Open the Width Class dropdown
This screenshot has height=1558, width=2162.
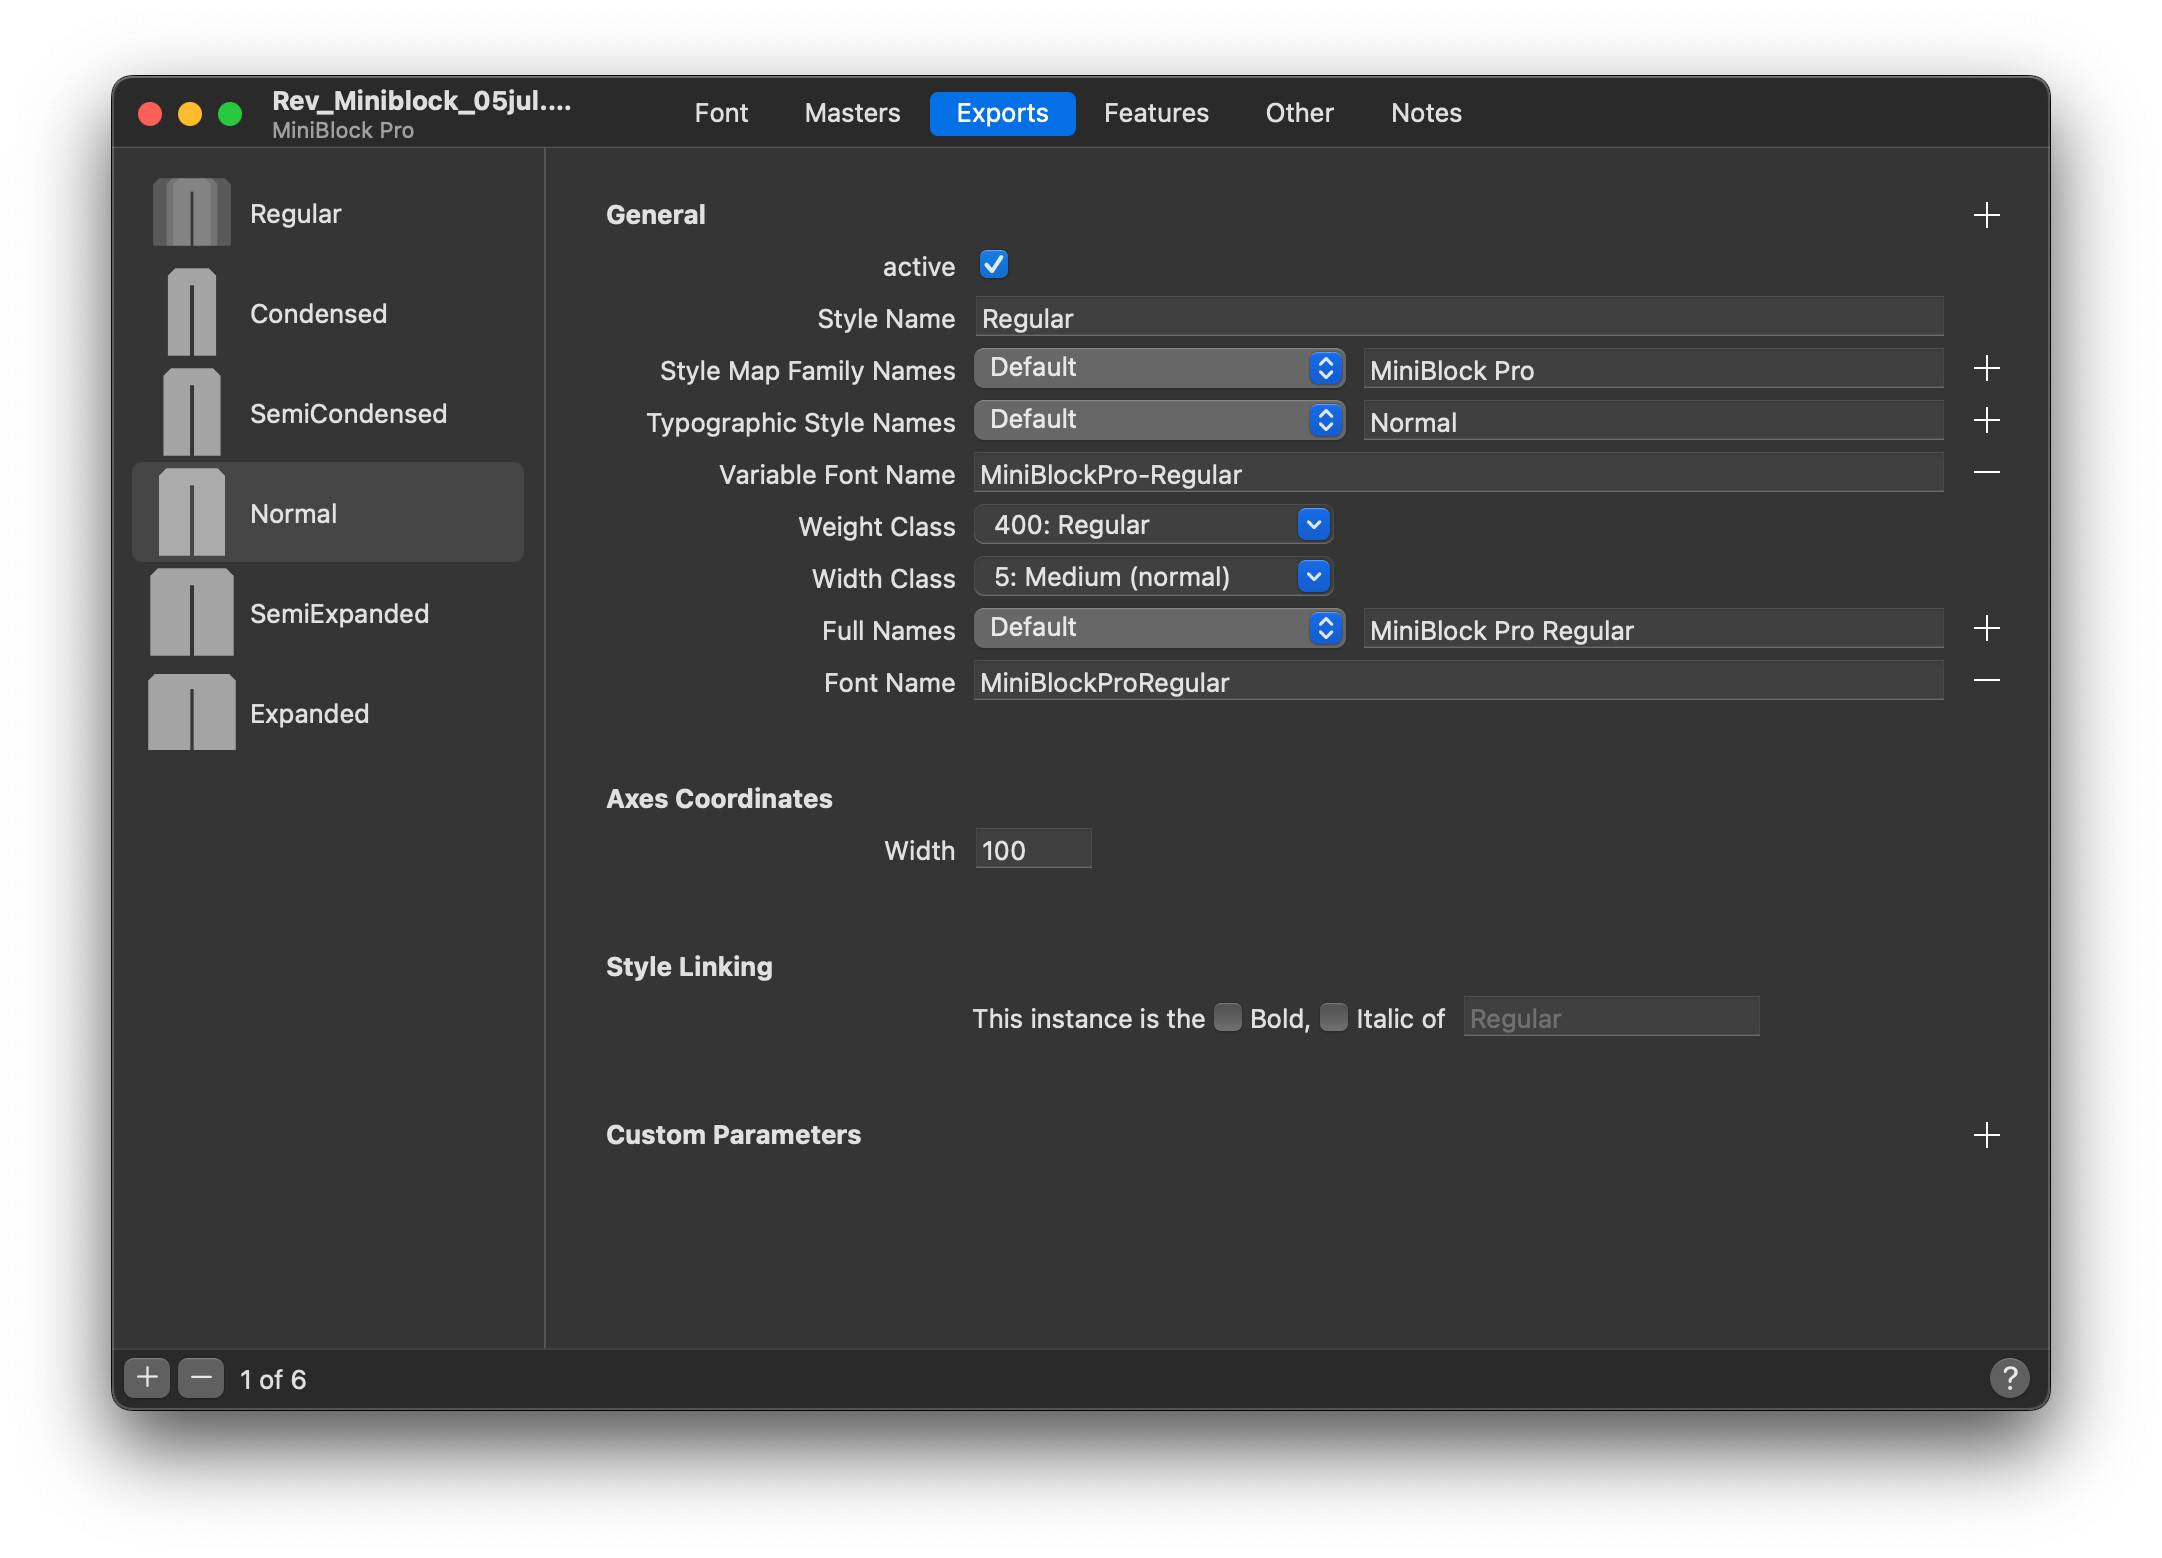click(1153, 576)
